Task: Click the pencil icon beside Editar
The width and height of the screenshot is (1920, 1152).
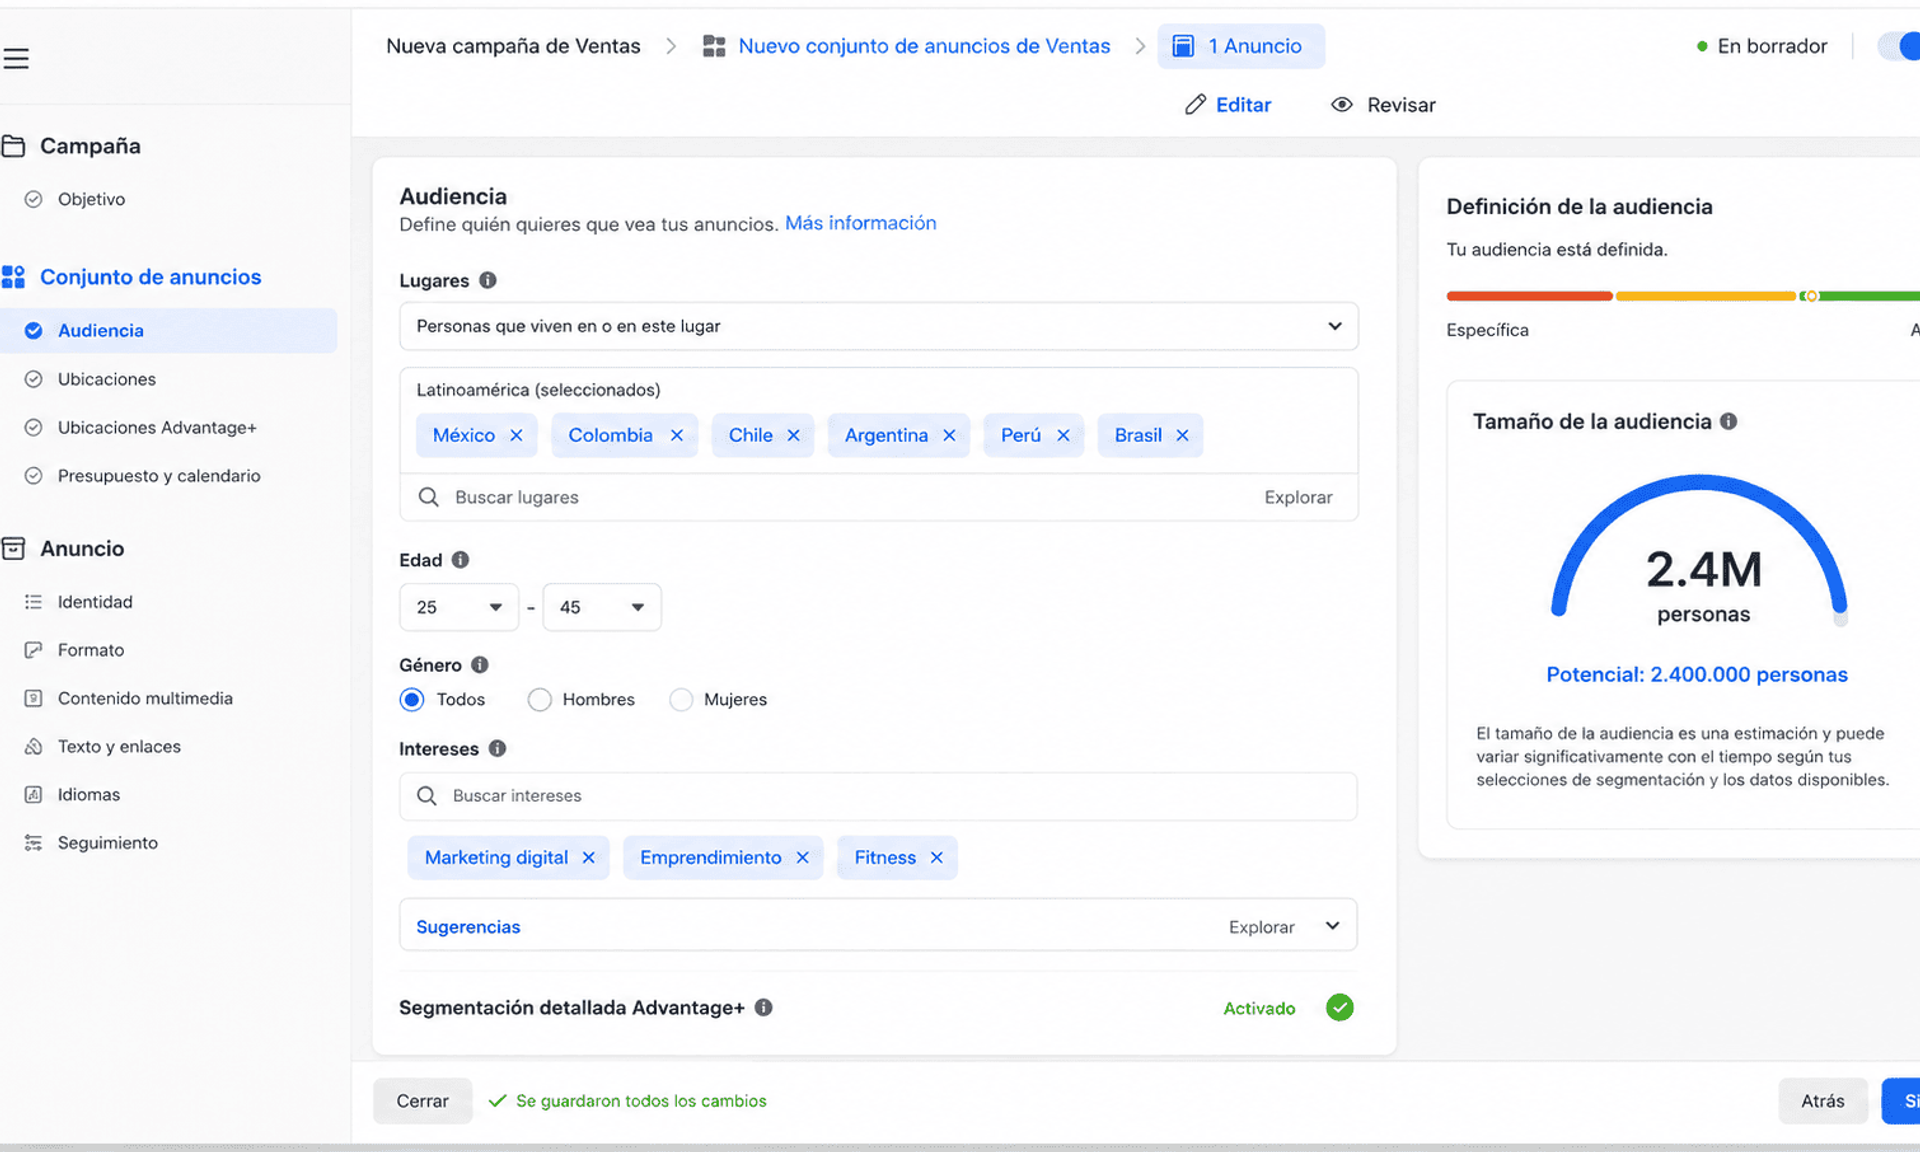Action: [x=1195, y=105]
